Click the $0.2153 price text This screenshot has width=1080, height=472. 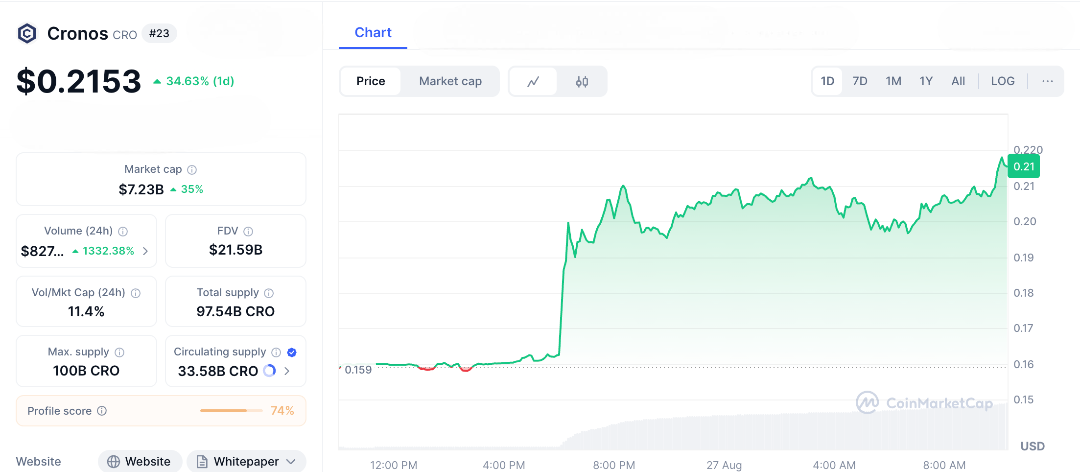[79, 81]
